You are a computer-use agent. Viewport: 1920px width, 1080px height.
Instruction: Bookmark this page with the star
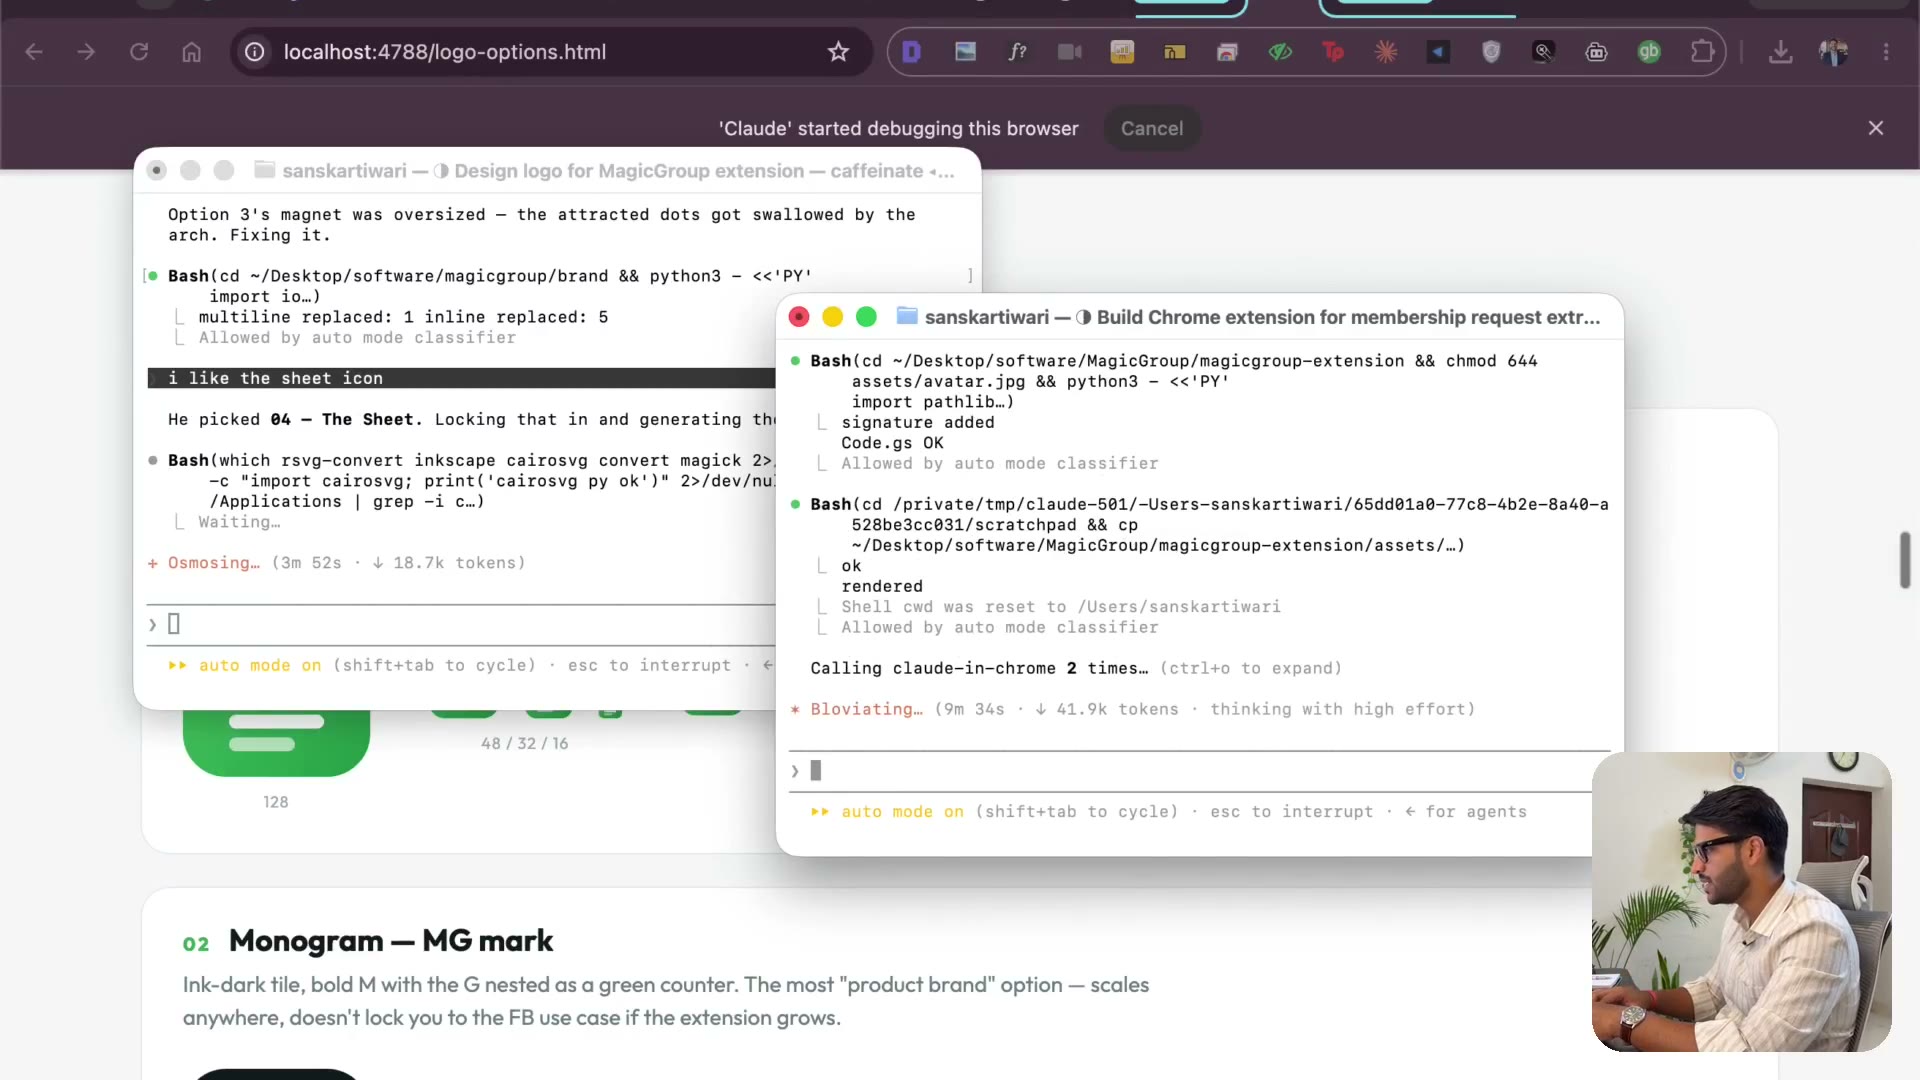coord(838,52)
